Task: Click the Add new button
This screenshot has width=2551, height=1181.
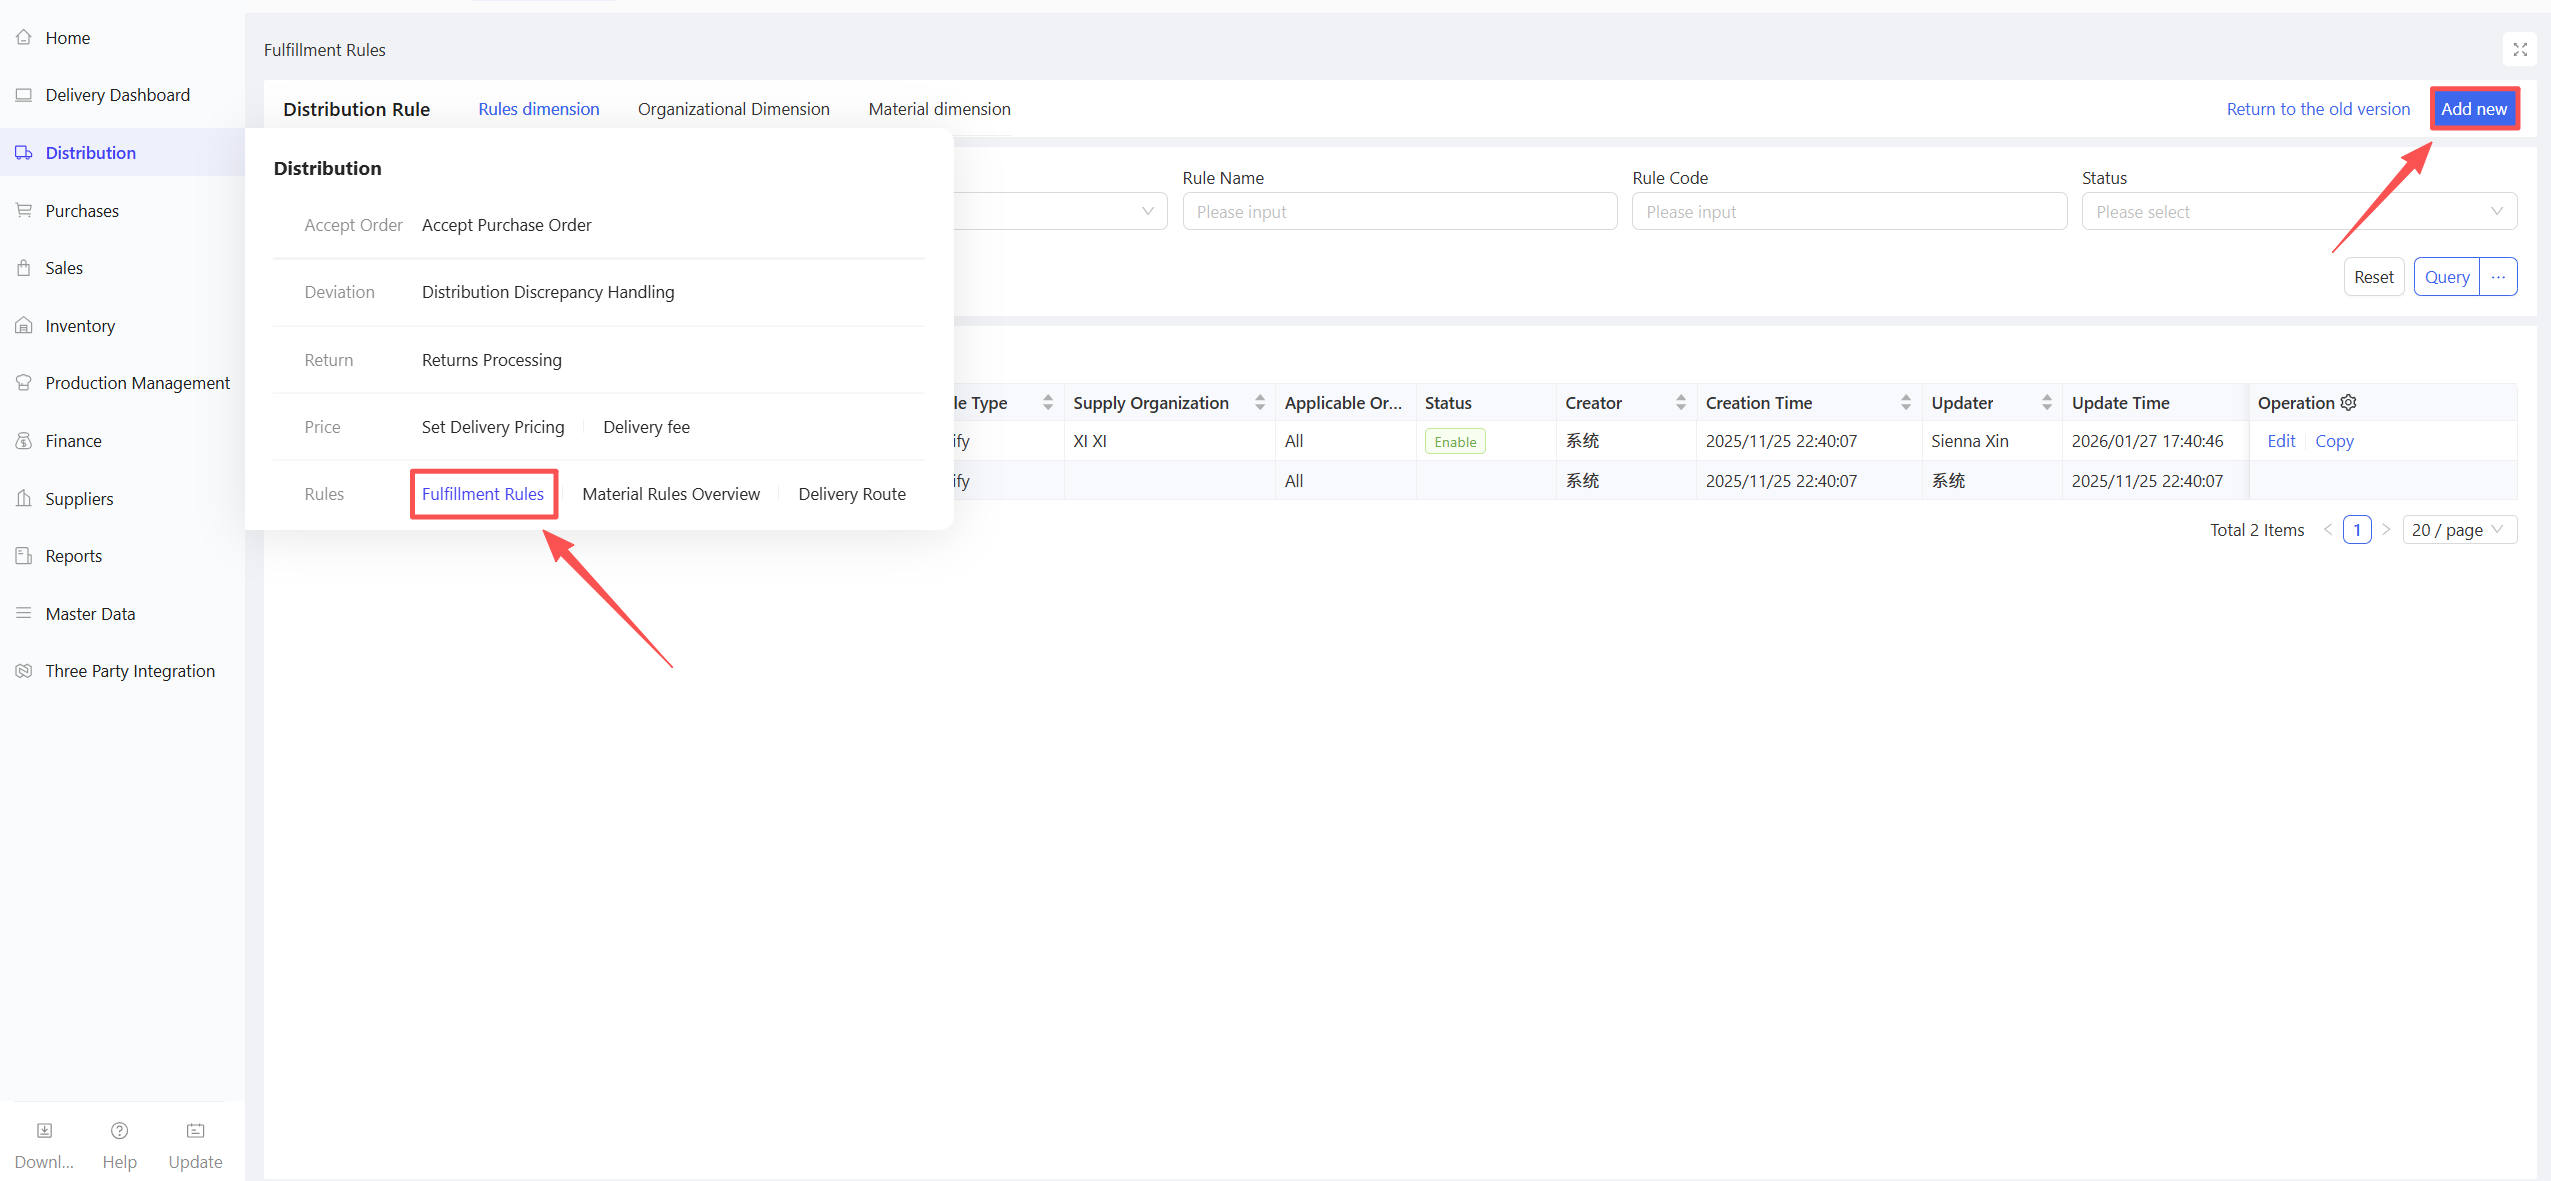Action: pos(2473,109)
